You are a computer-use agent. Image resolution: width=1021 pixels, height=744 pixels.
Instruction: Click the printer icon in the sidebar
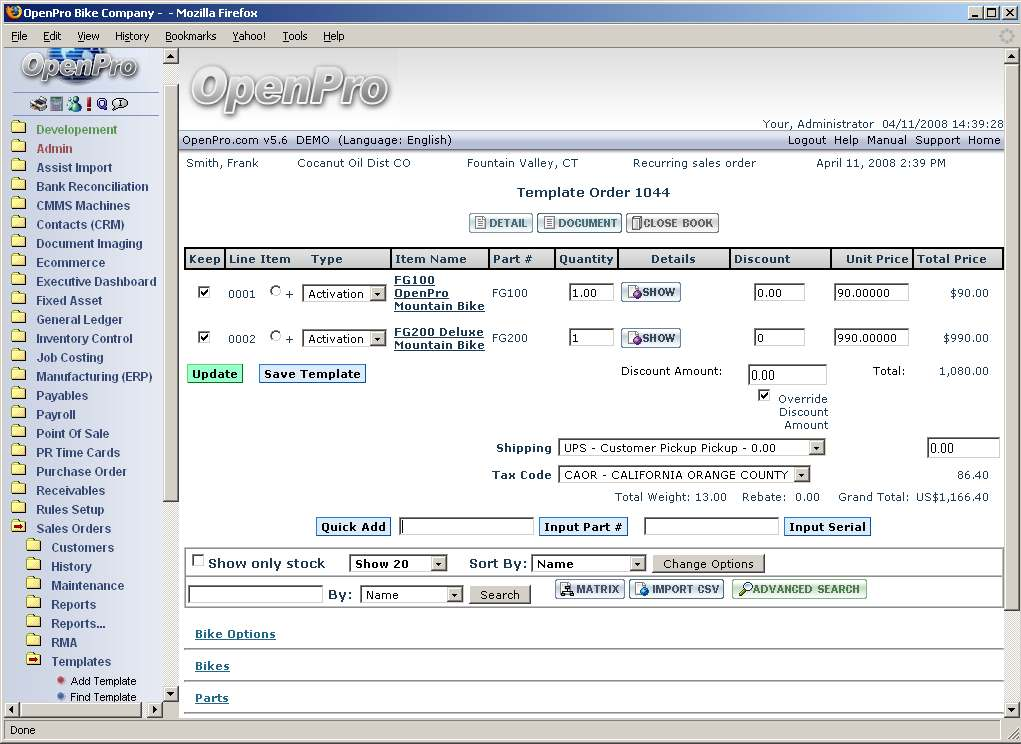38,104
